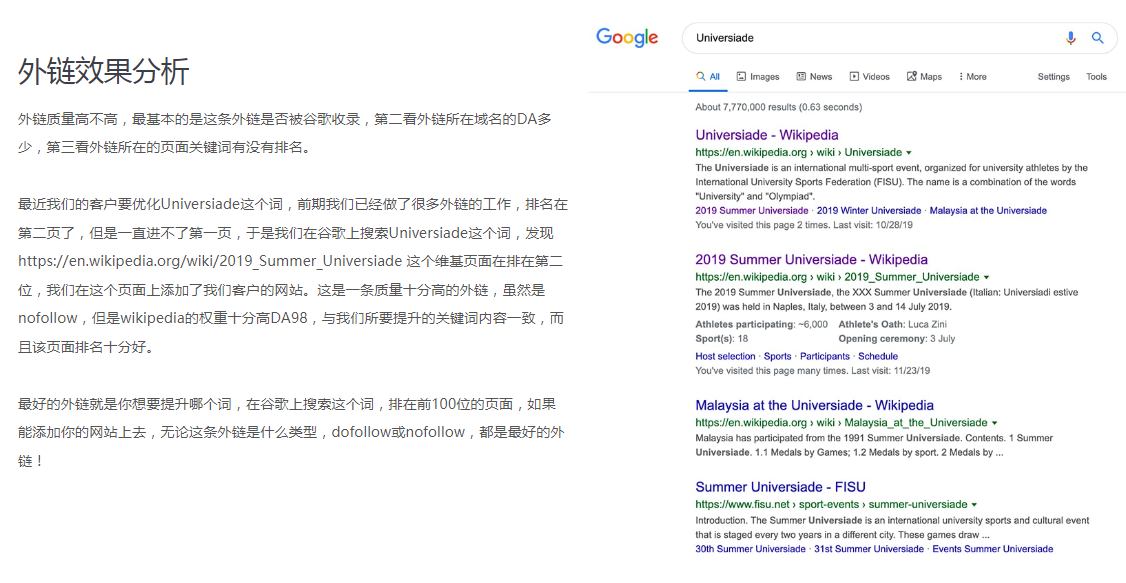Screen dimensions: 1126x583
Task: Open the Participants sitelink
Action: coord(825,357)
